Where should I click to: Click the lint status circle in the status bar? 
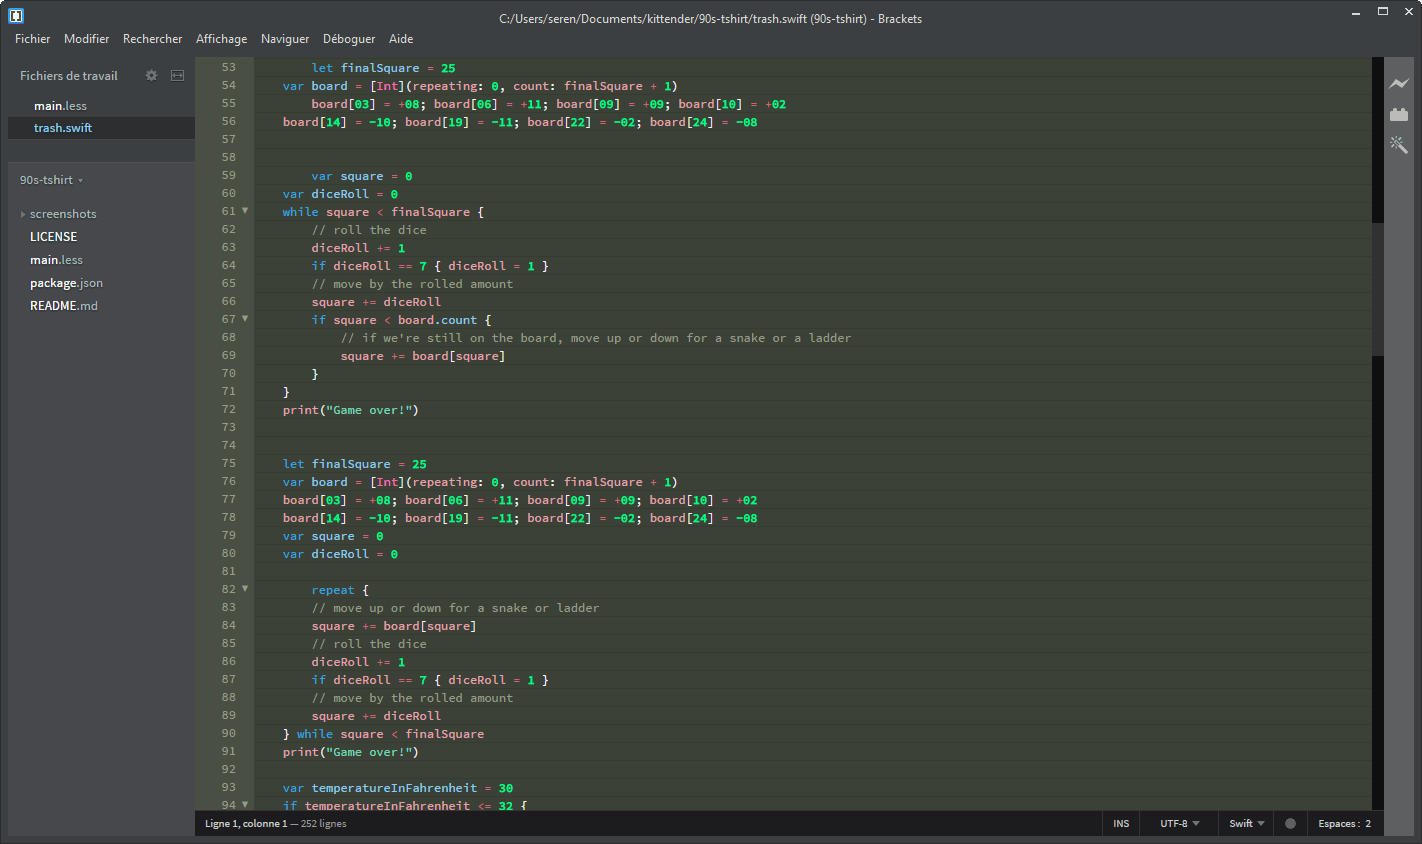(1290, 823)
